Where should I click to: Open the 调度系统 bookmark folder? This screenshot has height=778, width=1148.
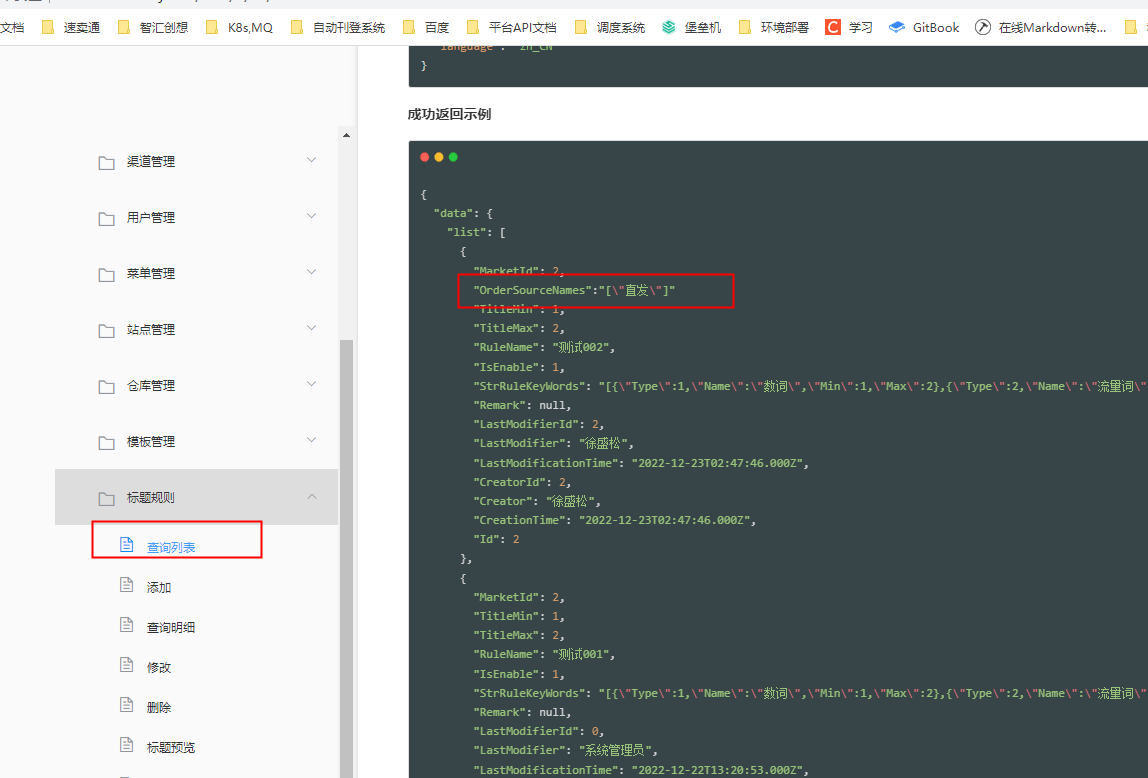pos(610,28)
